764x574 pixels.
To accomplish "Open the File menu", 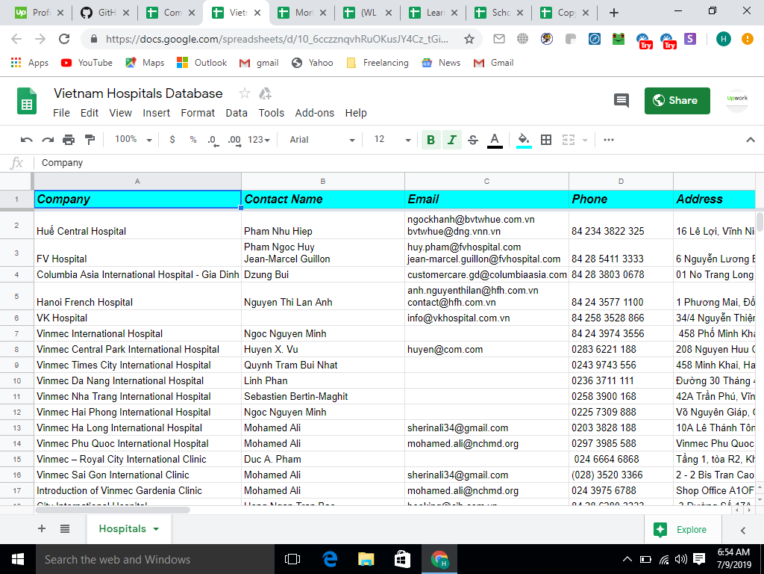I will 61,113.
